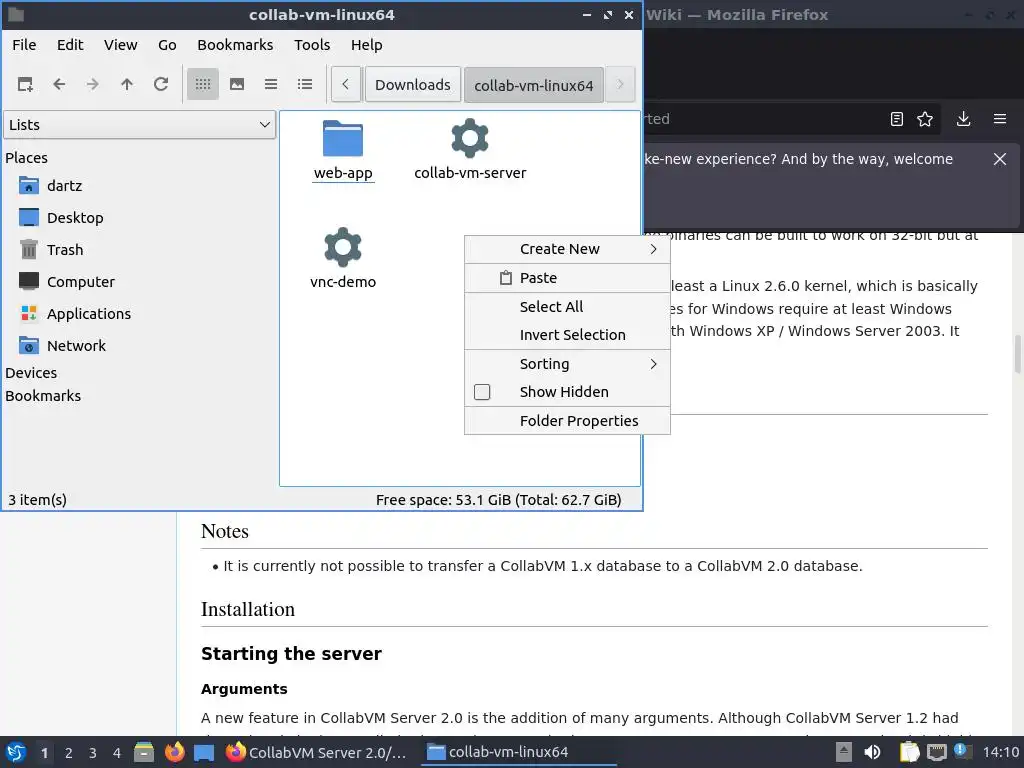Open Firefox downloads panel
This screenshot has height=768, width=1024.
pos(963,119)
